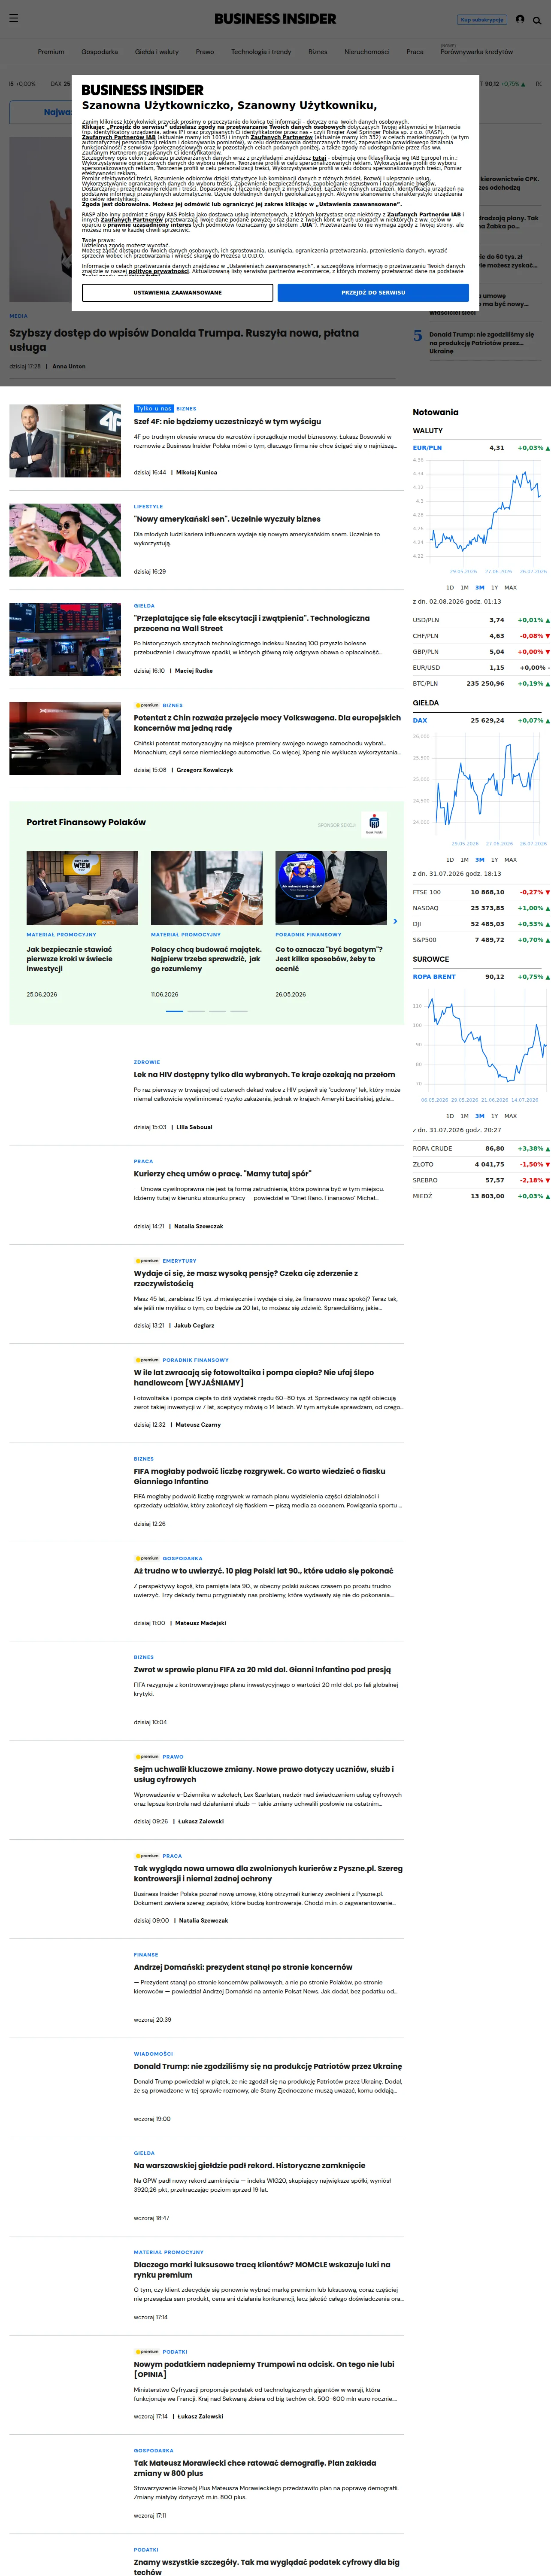Screen dimensions: 551x2576
Task: Open the DAX quote link
Action: (420, 720)
